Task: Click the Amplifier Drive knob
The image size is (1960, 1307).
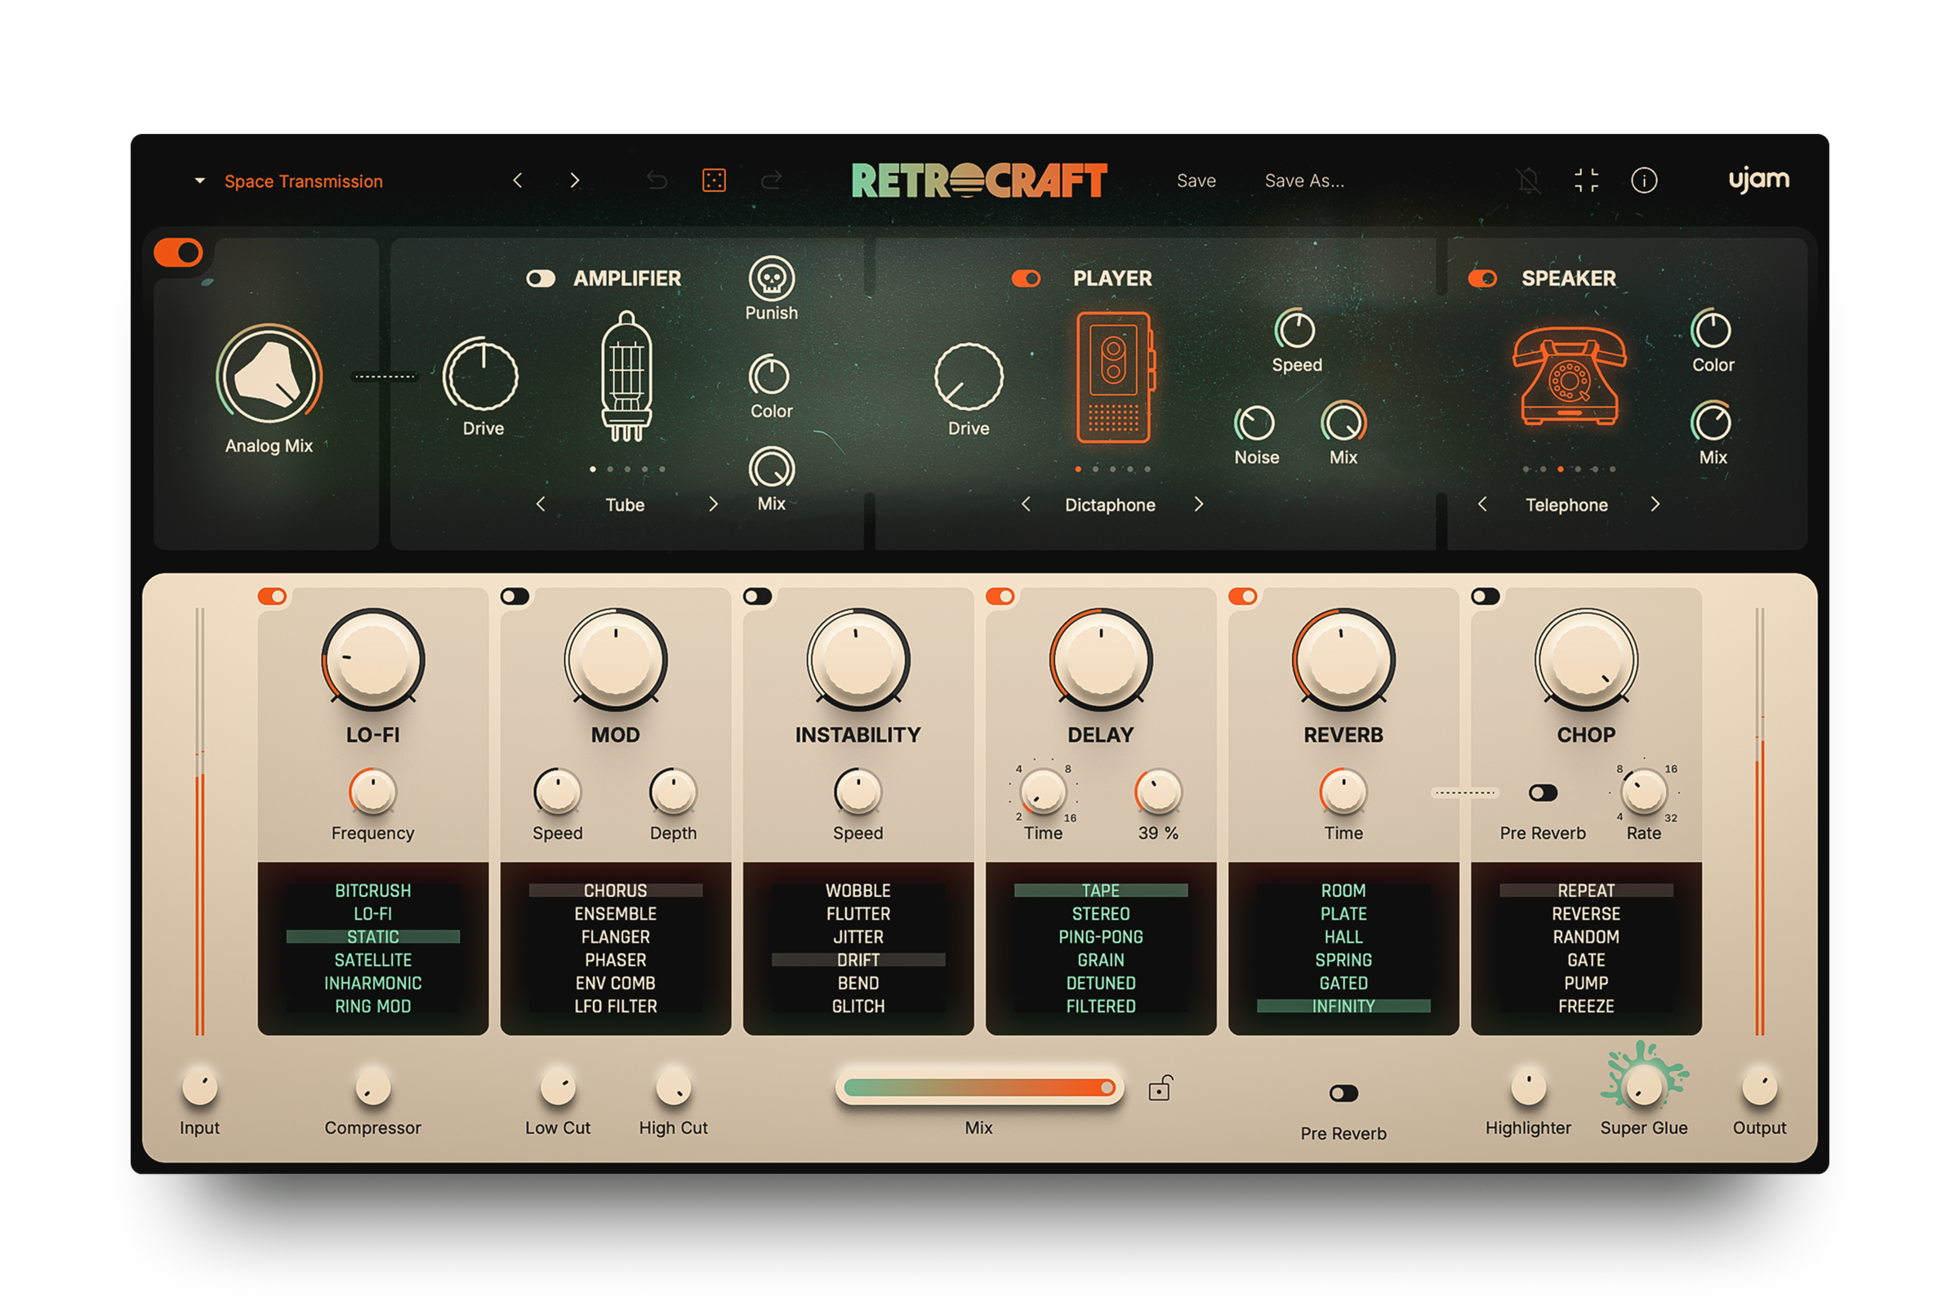Action: click(x=482, y=375)
